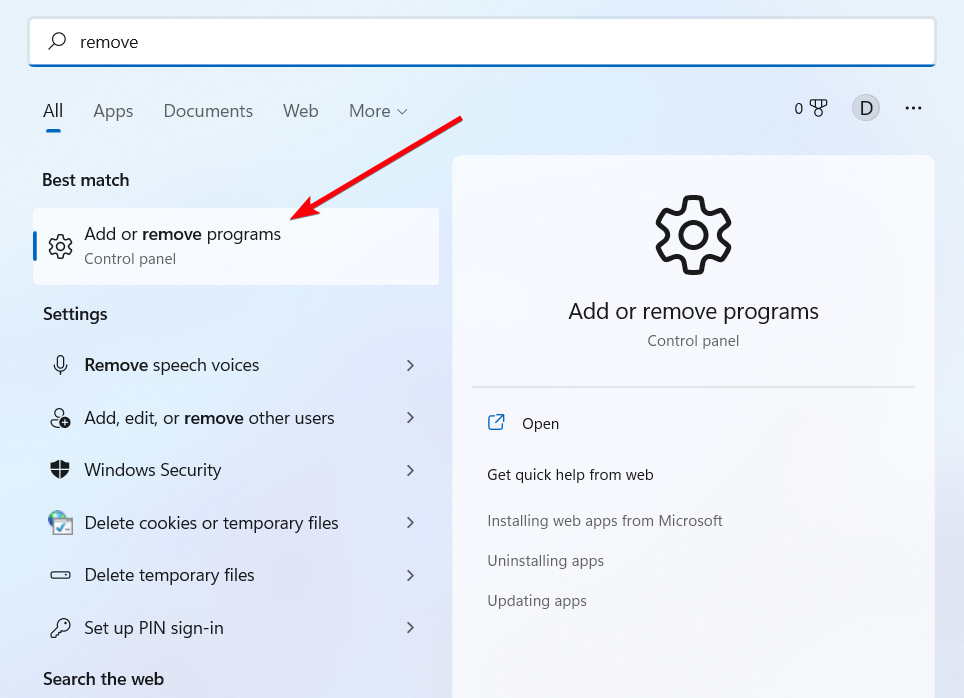Click the large gear icon in preview pane
This screenshot has height=698, width=964.
click(x=693, y=235)
